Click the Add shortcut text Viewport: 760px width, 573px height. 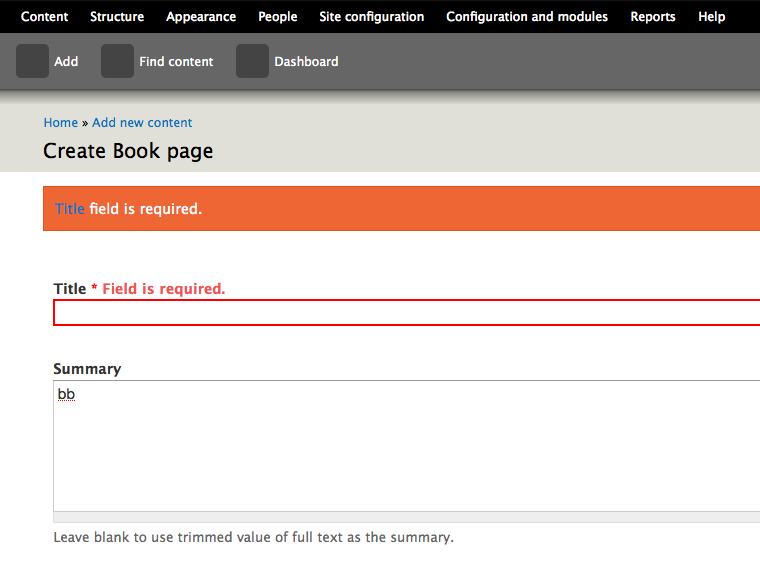click(66, 62)
